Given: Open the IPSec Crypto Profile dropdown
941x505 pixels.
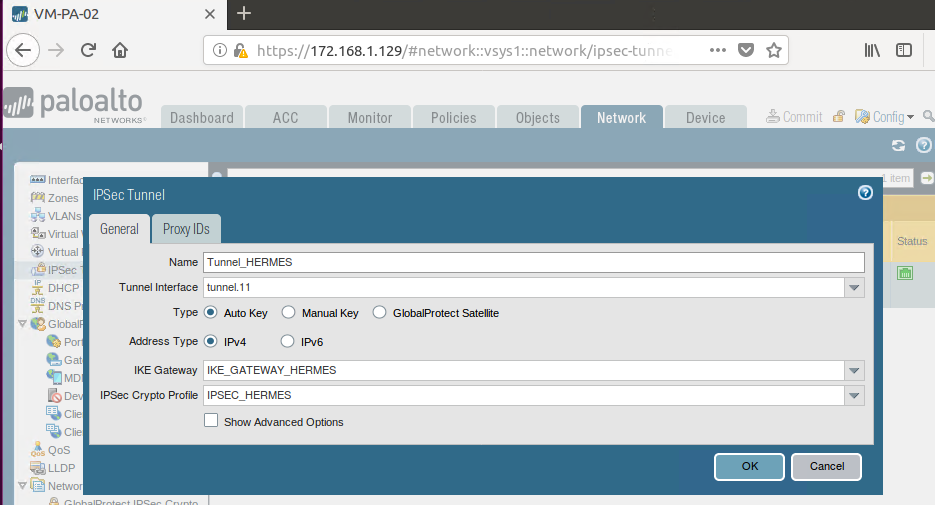Looking at the screenshot, I should 854,395.
